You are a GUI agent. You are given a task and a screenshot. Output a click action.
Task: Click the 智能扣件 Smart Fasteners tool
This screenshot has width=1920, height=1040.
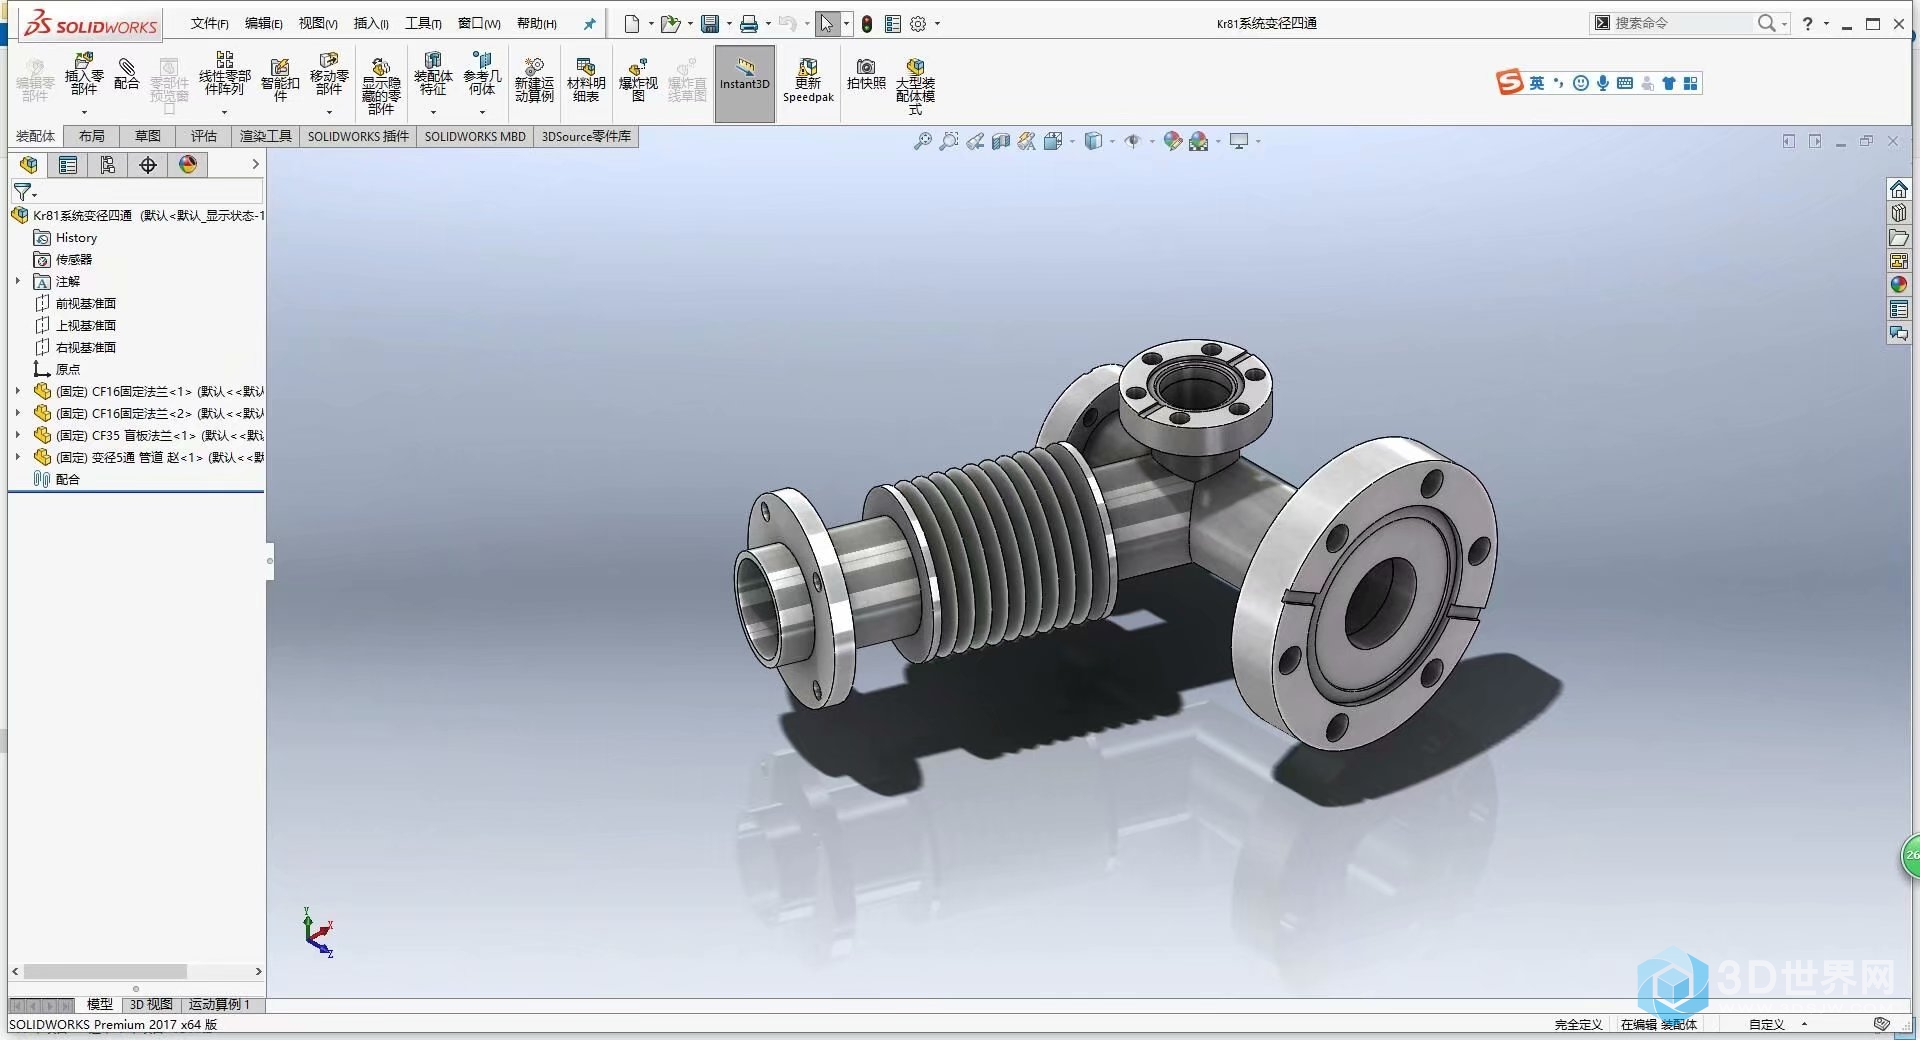tap(280, 80)
